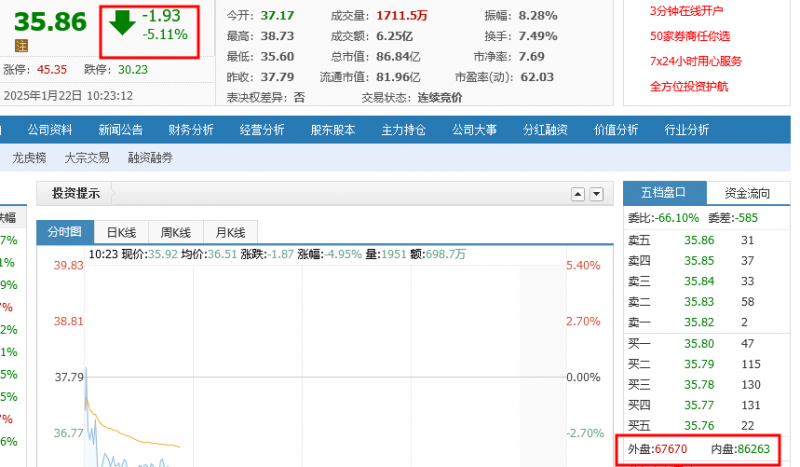Click the 总市值 value 86.84亿
Image resolution: width=800 pixels, height=467 pixels.
398,56
